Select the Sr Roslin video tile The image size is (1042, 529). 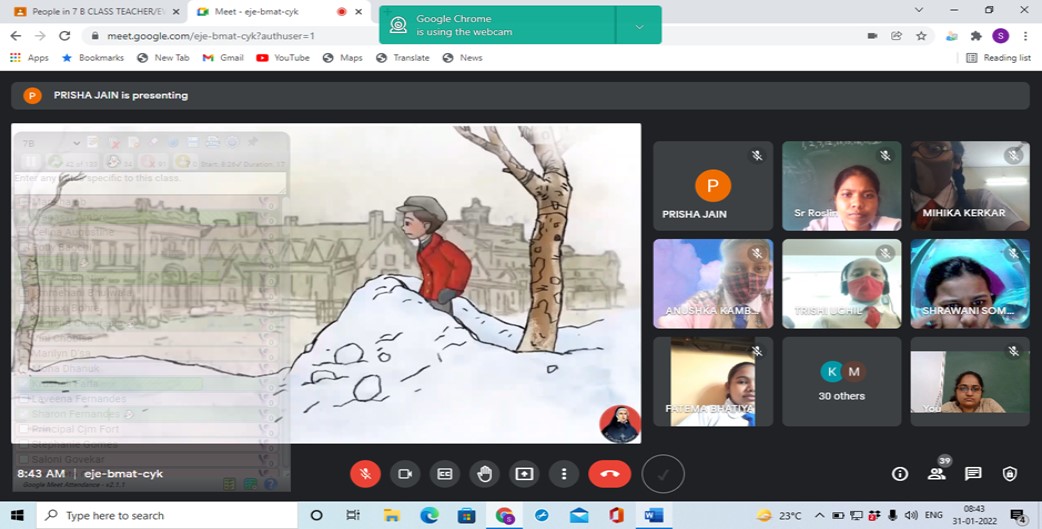pyautogui.click(x=841, y=186)
